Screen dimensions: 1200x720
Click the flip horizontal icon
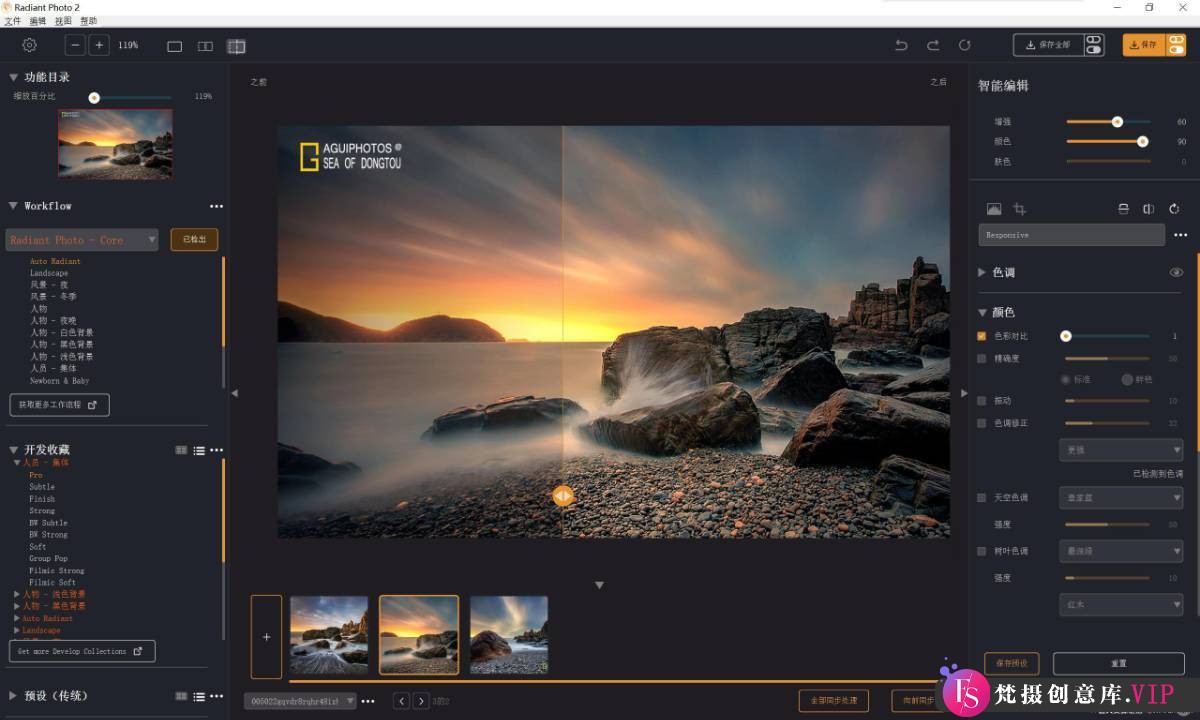point(1149,209)
